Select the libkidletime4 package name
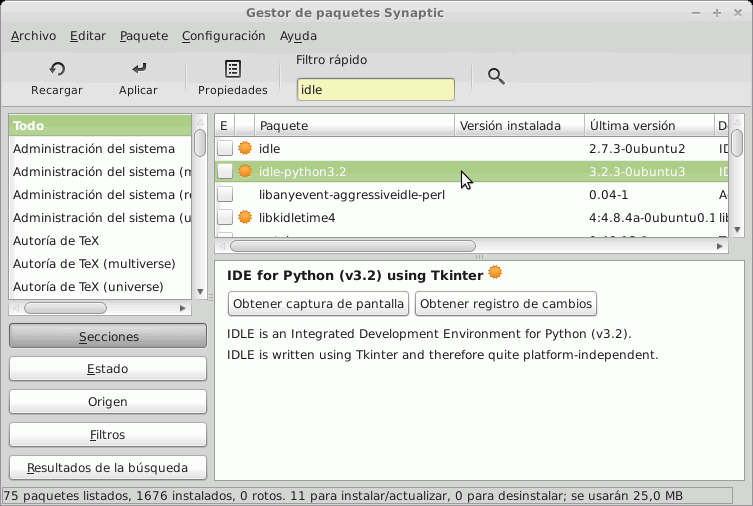 click(297, 217)
